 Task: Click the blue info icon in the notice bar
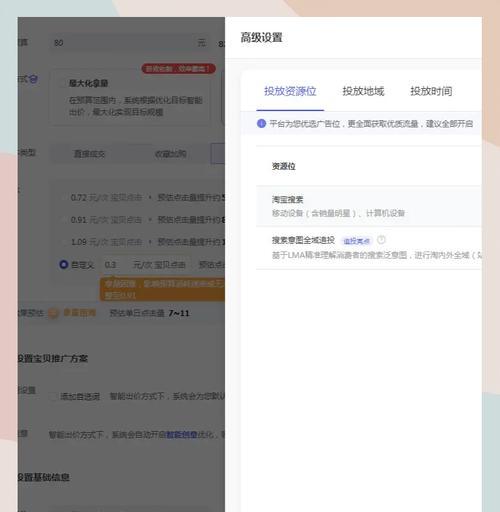coord(261,124)
